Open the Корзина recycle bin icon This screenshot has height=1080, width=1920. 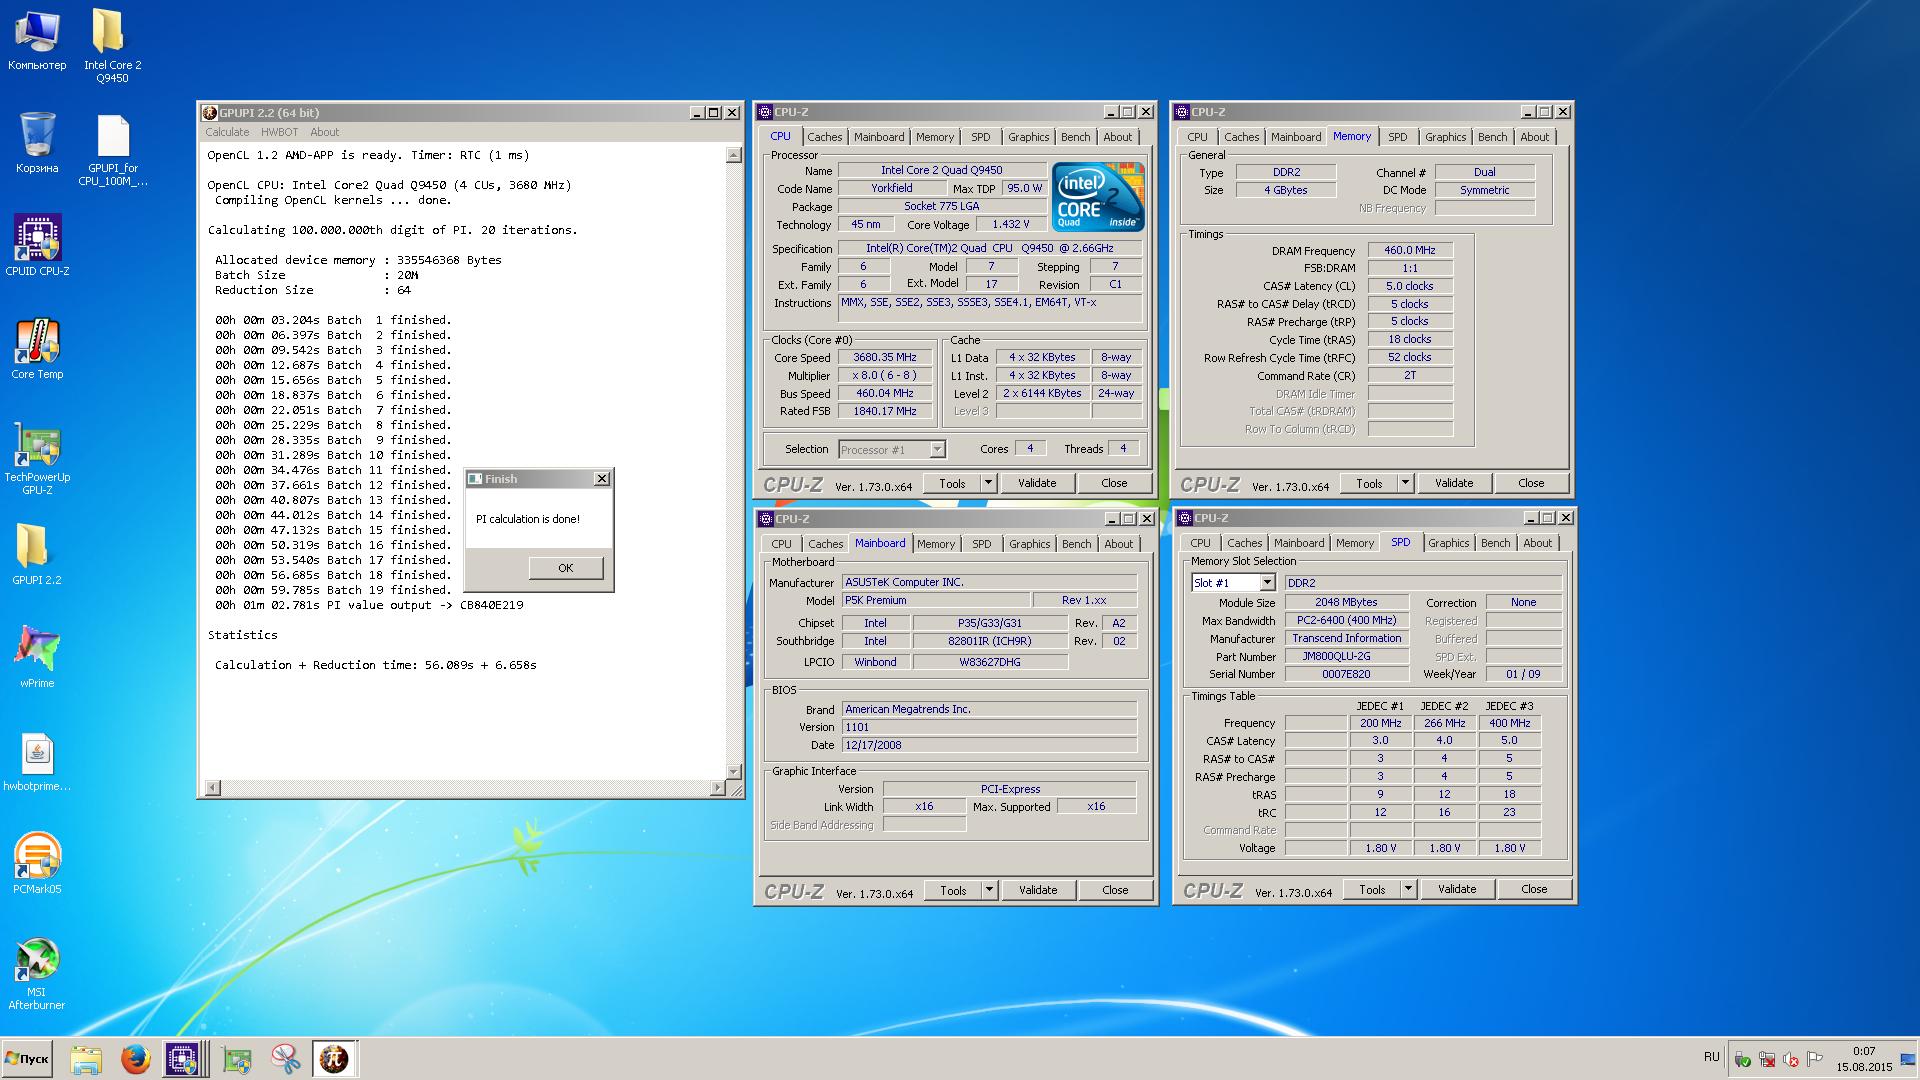[37, 143]
